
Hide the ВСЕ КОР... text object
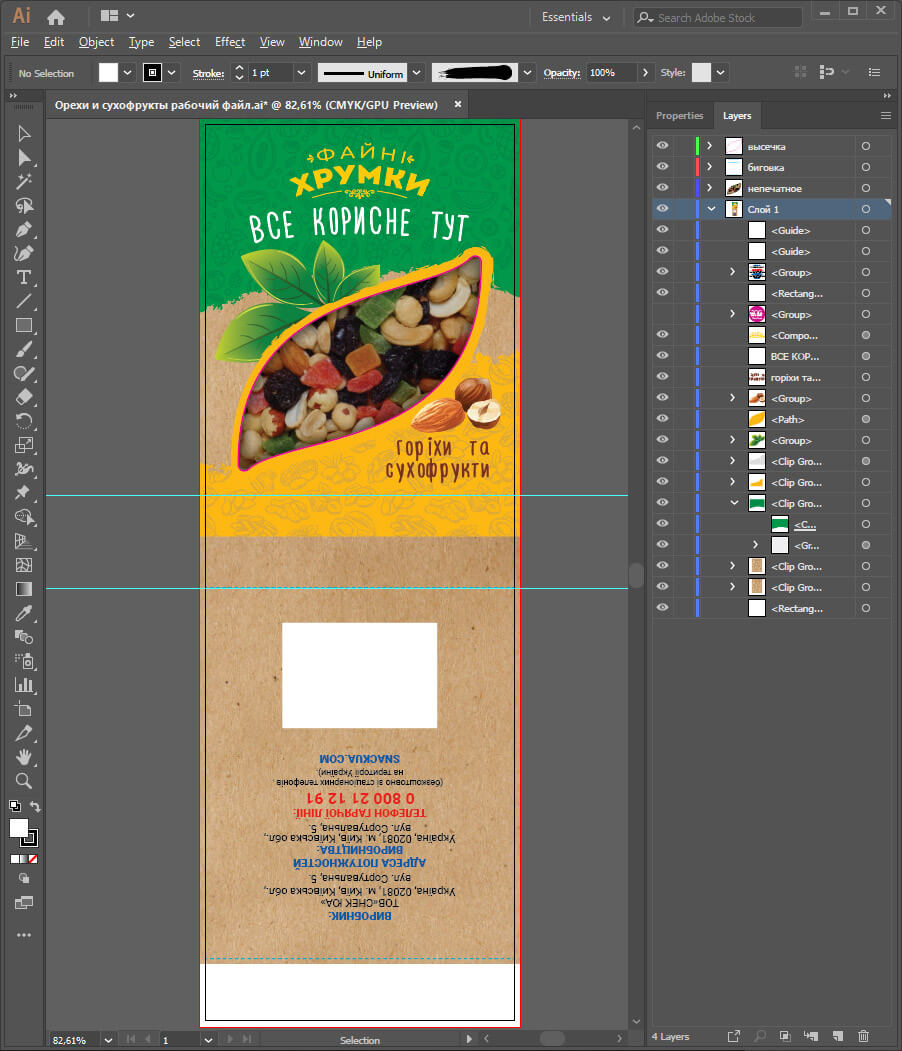coord(662,355)
